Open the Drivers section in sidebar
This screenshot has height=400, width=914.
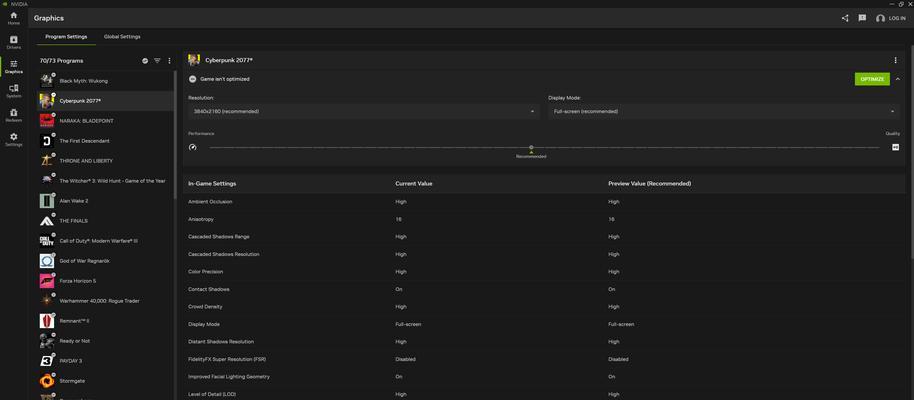pos(13,42)
